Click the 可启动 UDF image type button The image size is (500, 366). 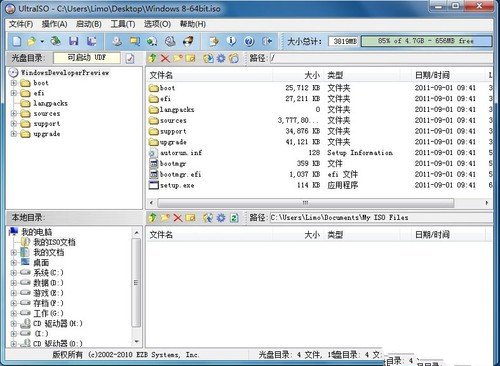87,58
